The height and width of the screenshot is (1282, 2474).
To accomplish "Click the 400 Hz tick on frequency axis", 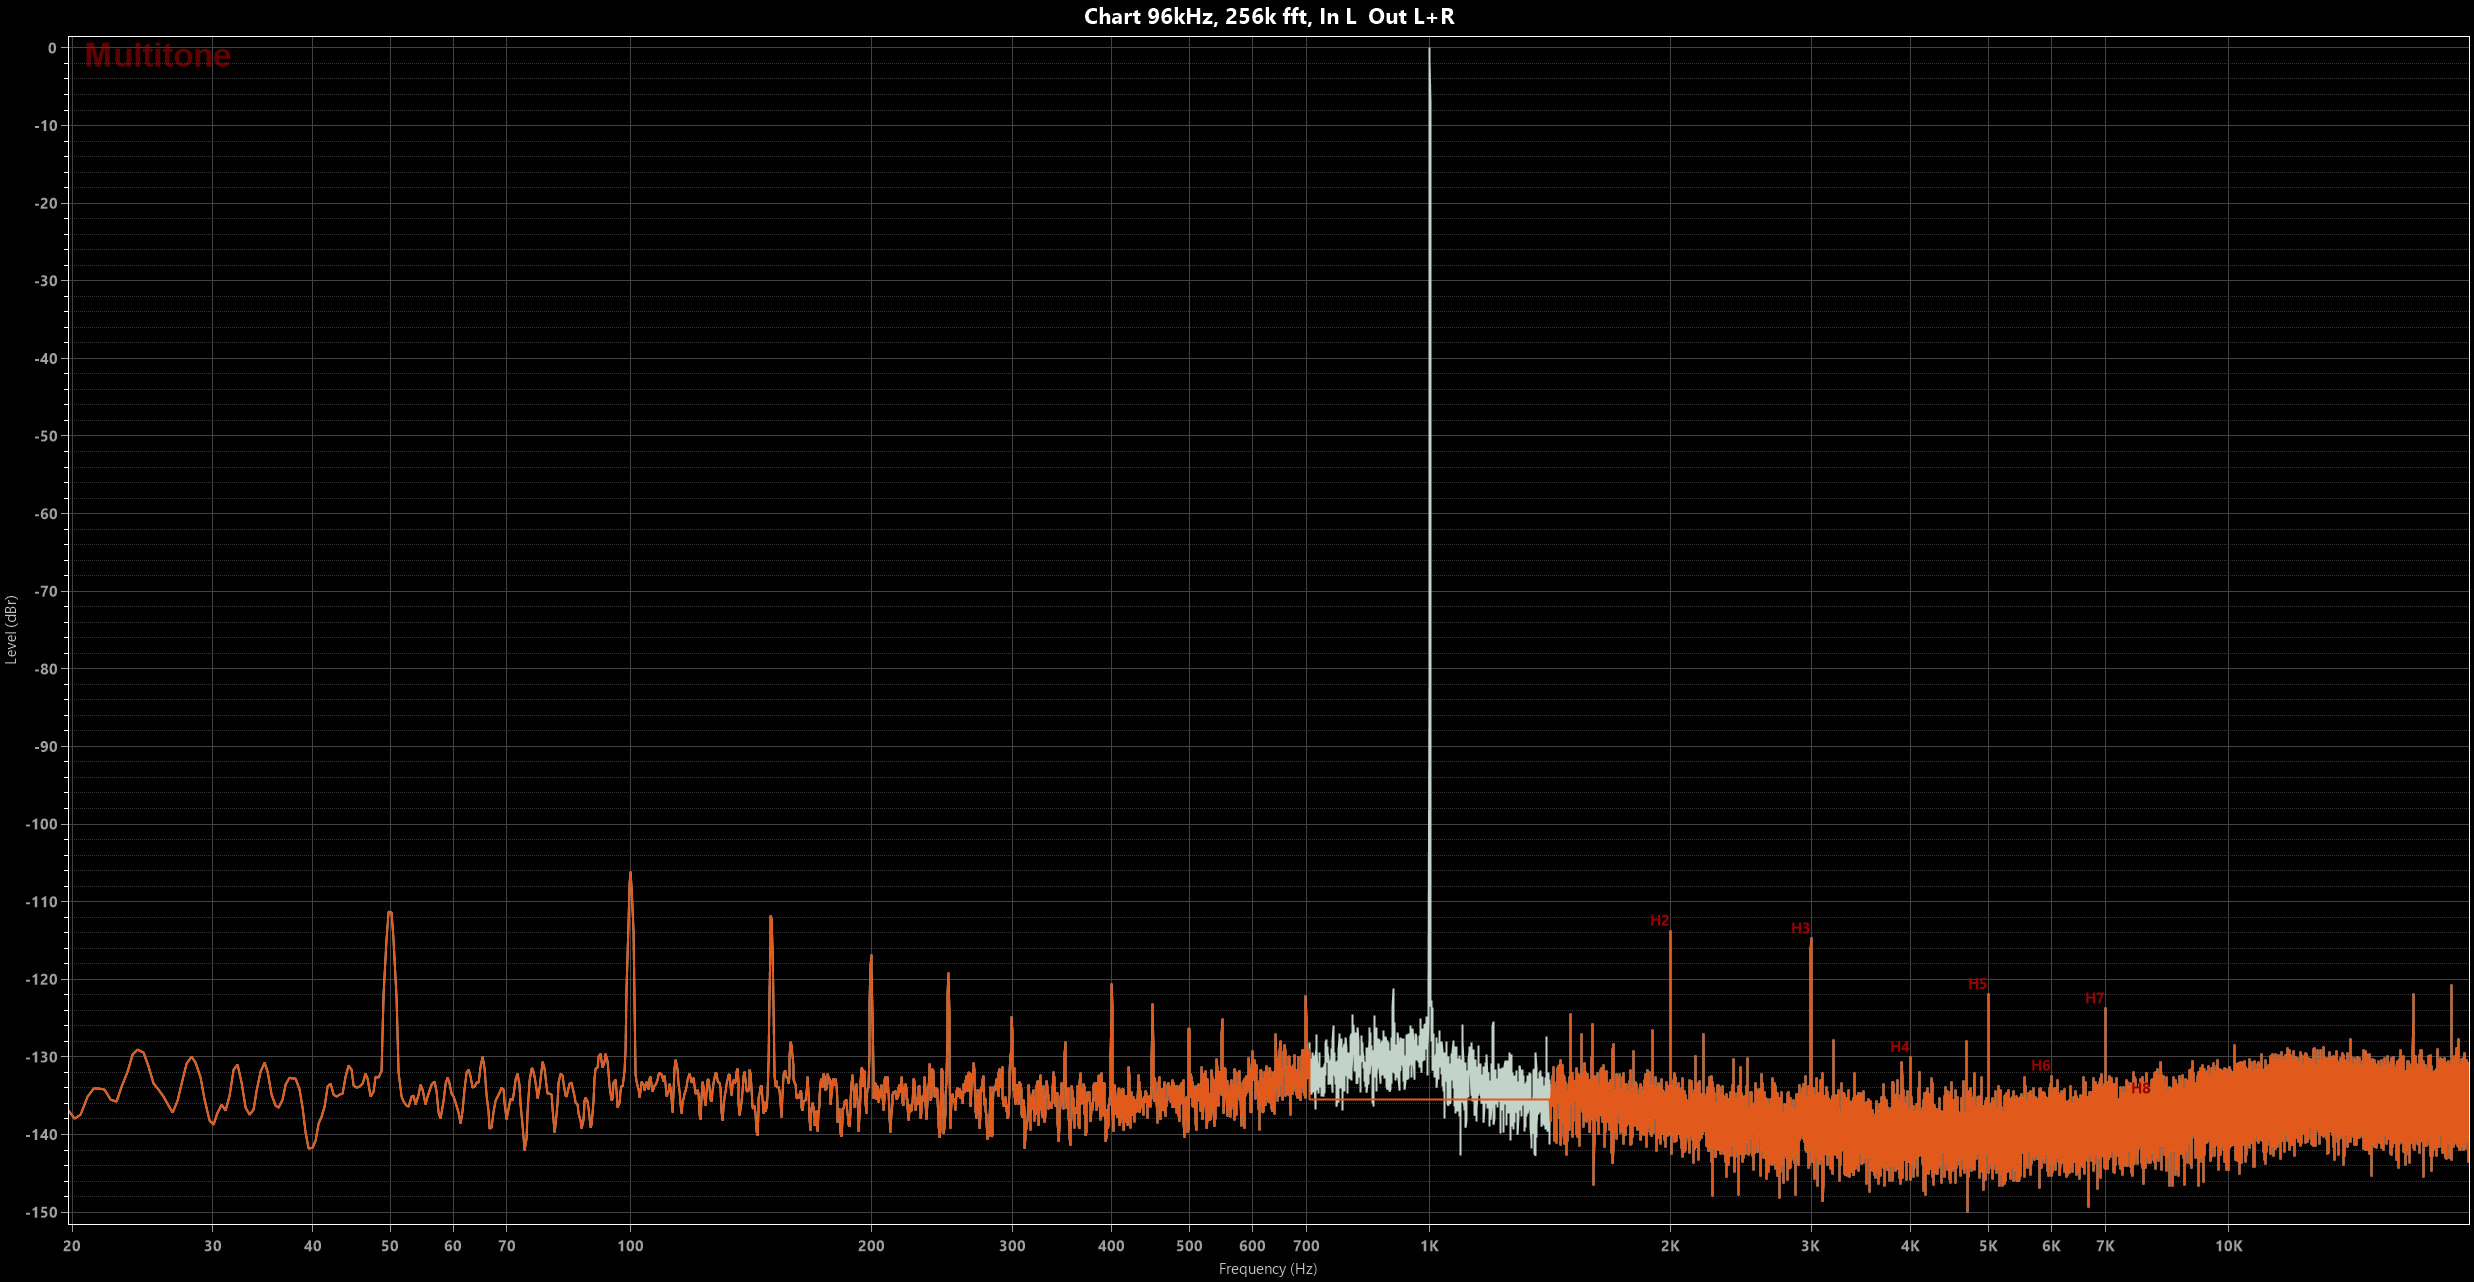I will click(x=1111, y=1246).
